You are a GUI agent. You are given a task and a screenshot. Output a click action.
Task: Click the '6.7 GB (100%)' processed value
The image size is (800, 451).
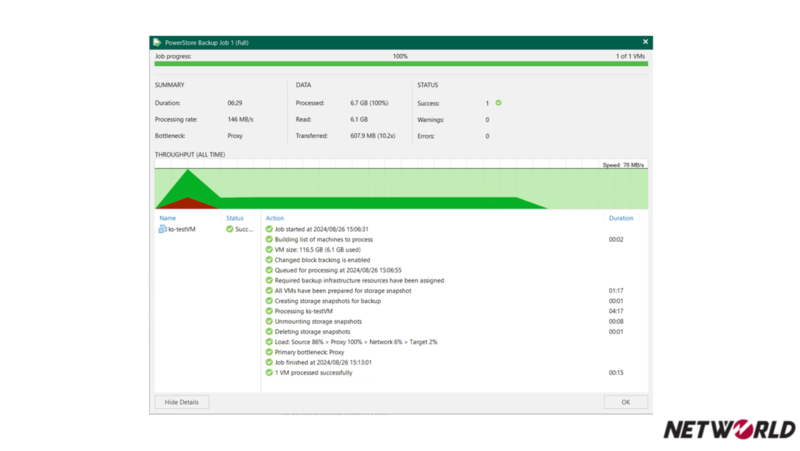click(369, 103)
